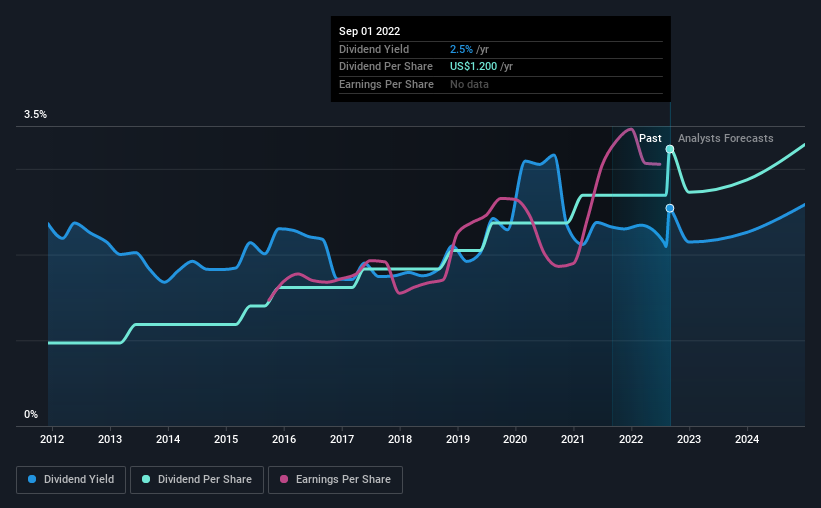Click the 0% y-axis label
The height and width of the screenshot is (508, 821).
[31, 414]
